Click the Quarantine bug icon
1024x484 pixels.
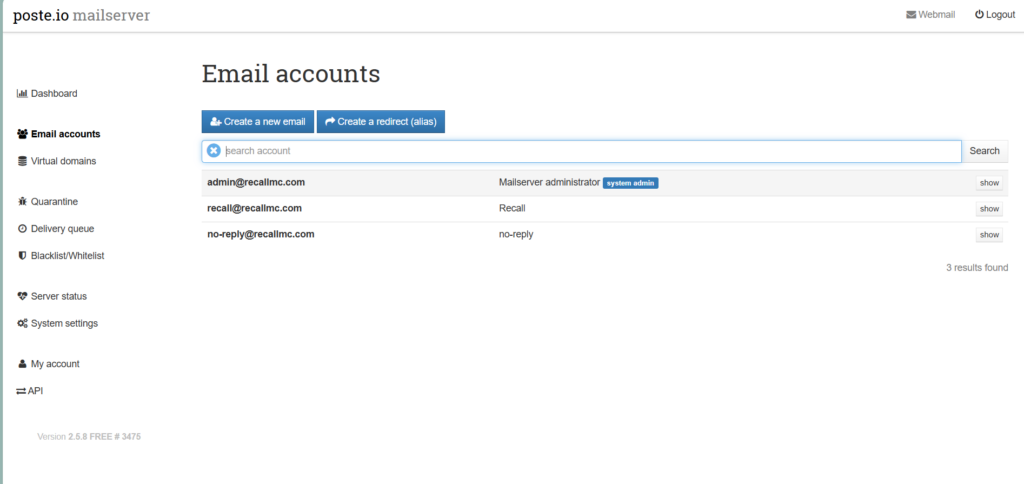tap(22, 202)
